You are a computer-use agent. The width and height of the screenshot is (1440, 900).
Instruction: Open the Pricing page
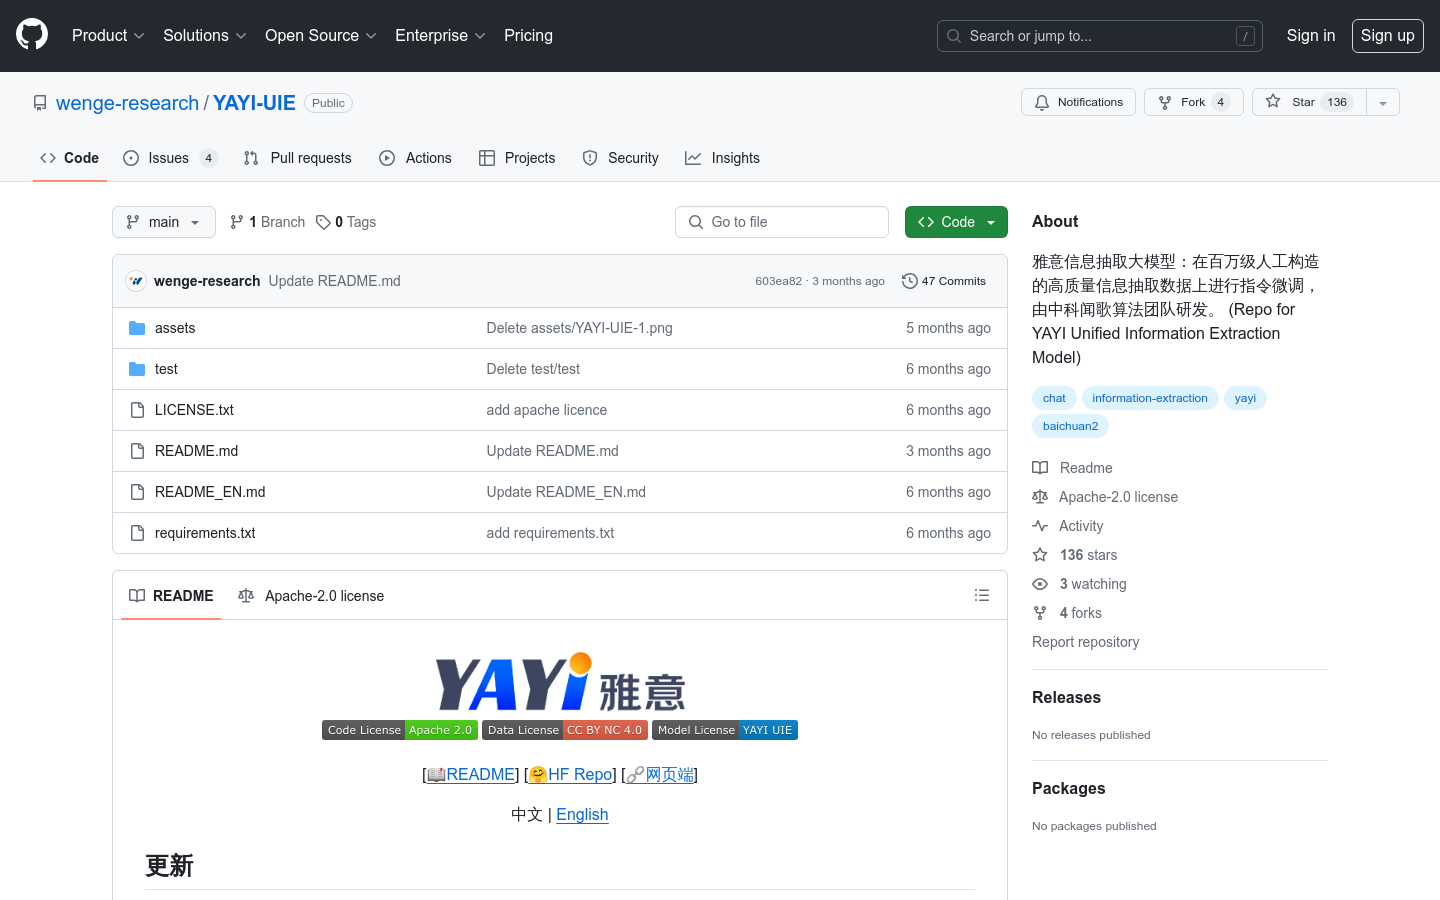528,36
